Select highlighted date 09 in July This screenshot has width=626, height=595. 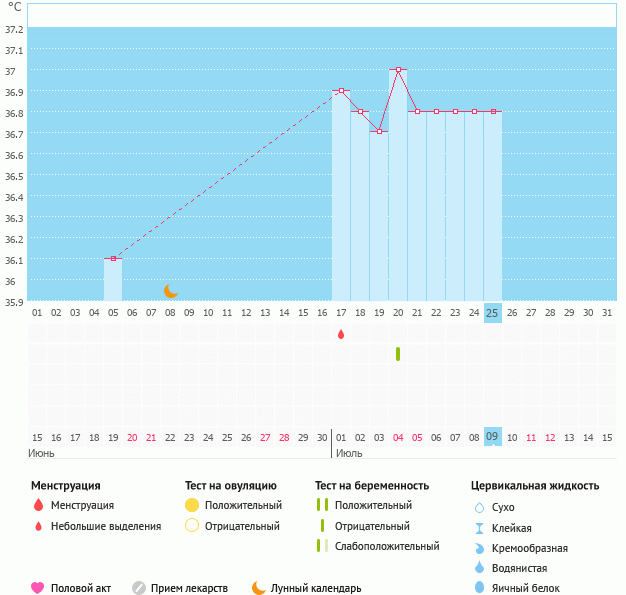pyautogui.click(x=492, y=437)
